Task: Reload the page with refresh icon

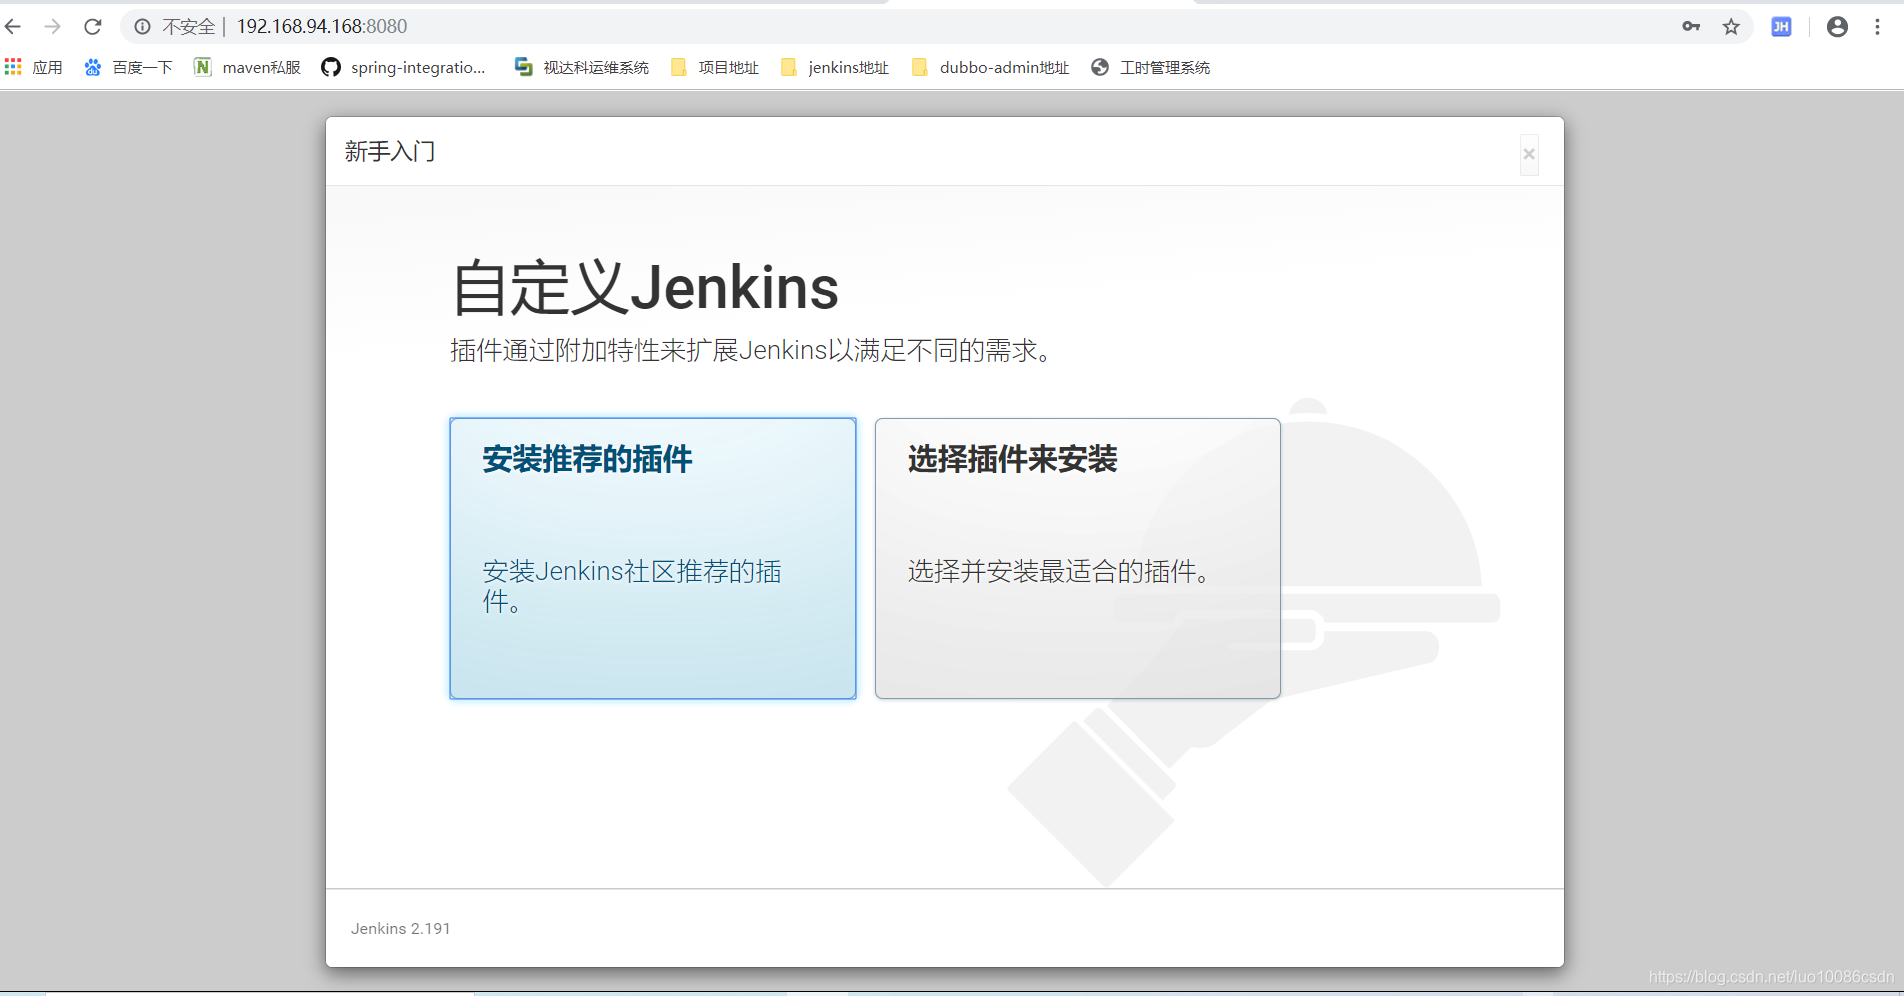Action: point(93,26)
